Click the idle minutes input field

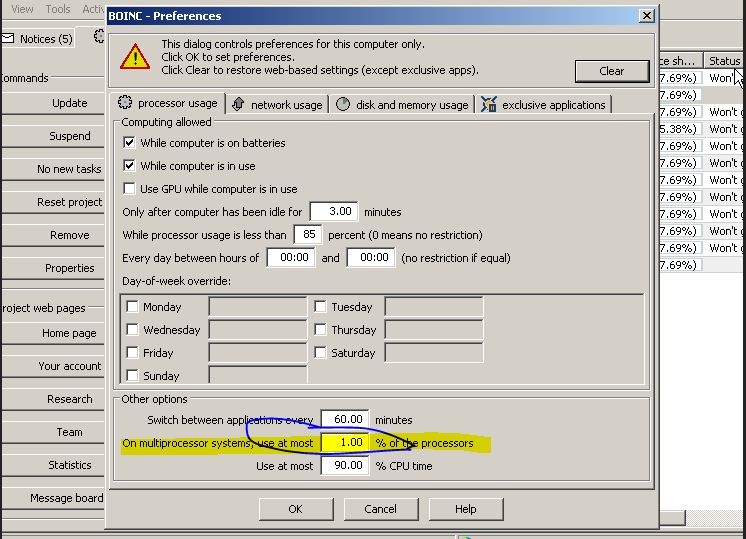click(x=334, y=211)
